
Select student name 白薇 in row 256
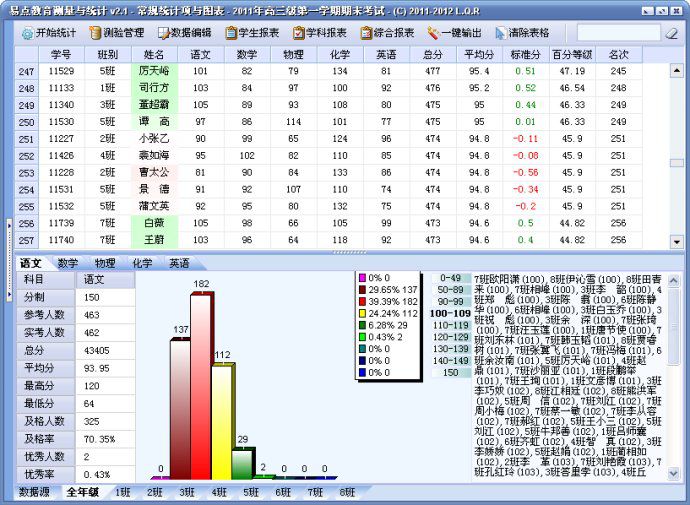point(154,223)
